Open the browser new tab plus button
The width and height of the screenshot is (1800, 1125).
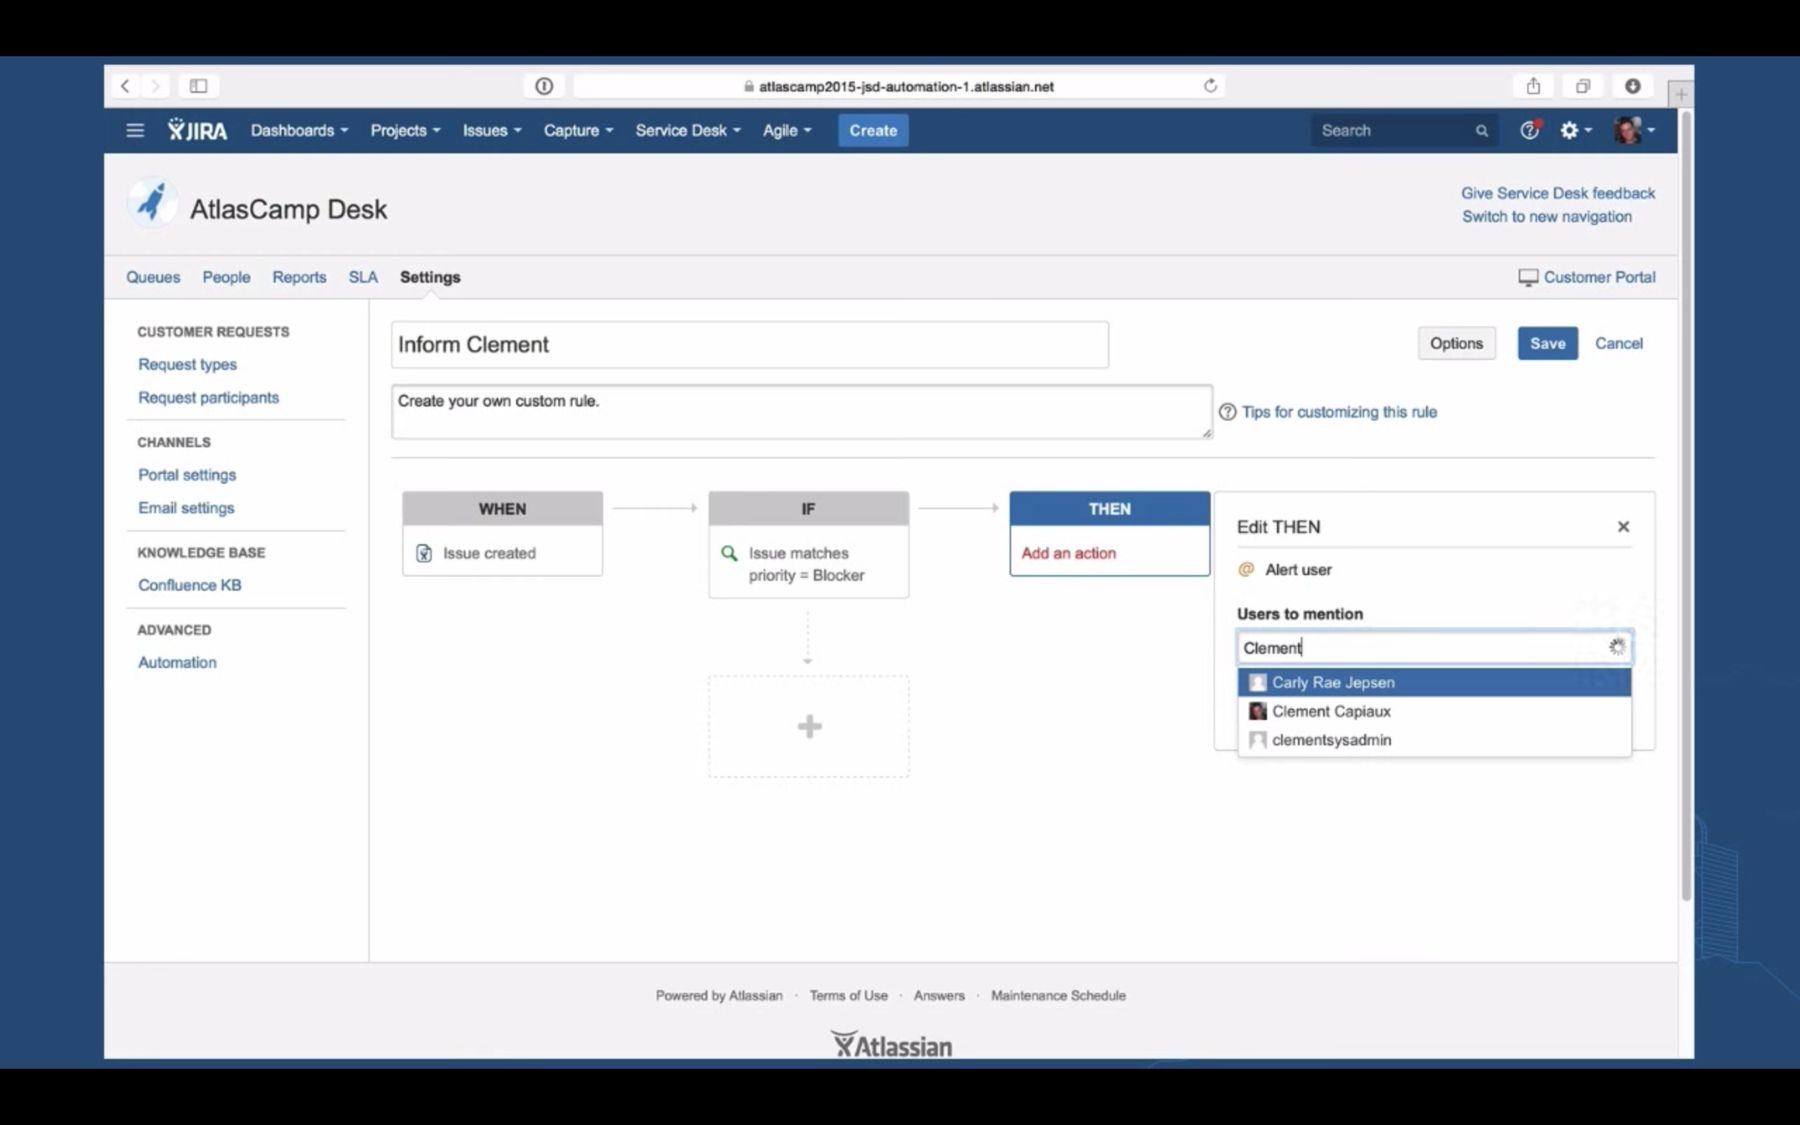[1680, 94]
